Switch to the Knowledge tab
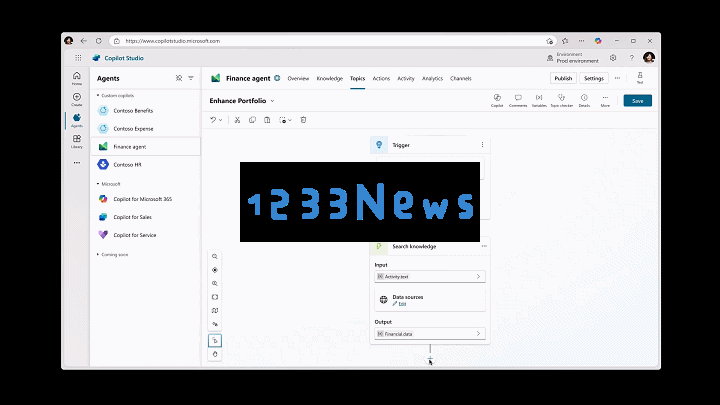The width and height of the screenshot is (720, 405). coord(330,79)
